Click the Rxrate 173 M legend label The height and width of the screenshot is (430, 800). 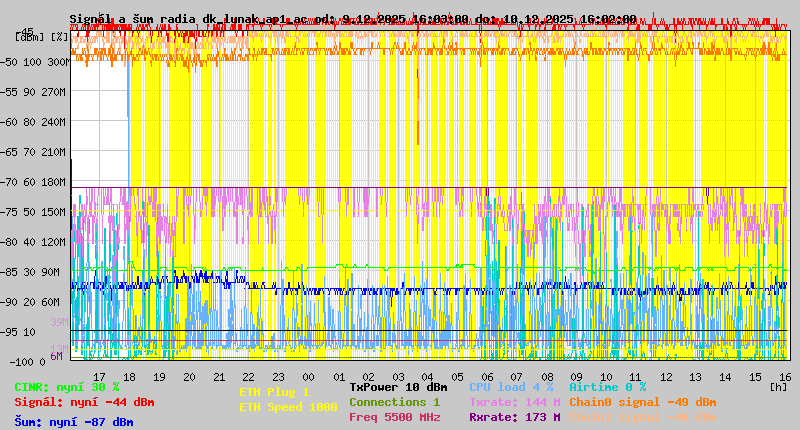(513, 417)
